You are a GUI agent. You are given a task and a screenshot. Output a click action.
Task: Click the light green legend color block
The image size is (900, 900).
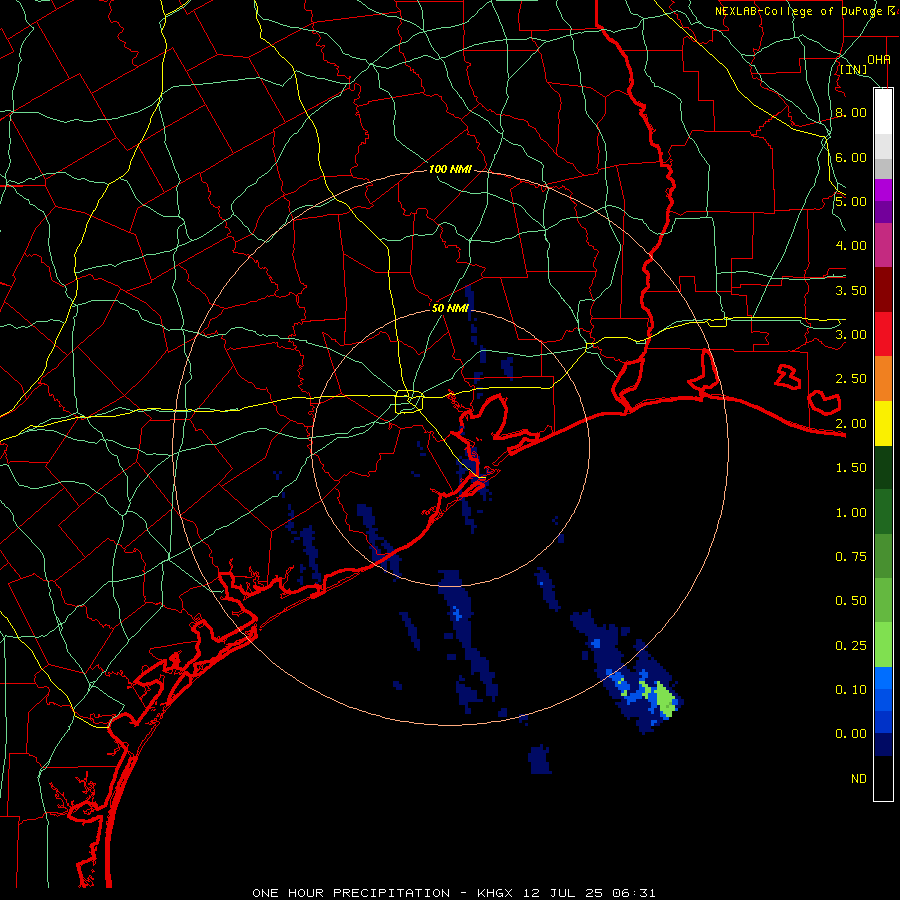tap(883, 645)
